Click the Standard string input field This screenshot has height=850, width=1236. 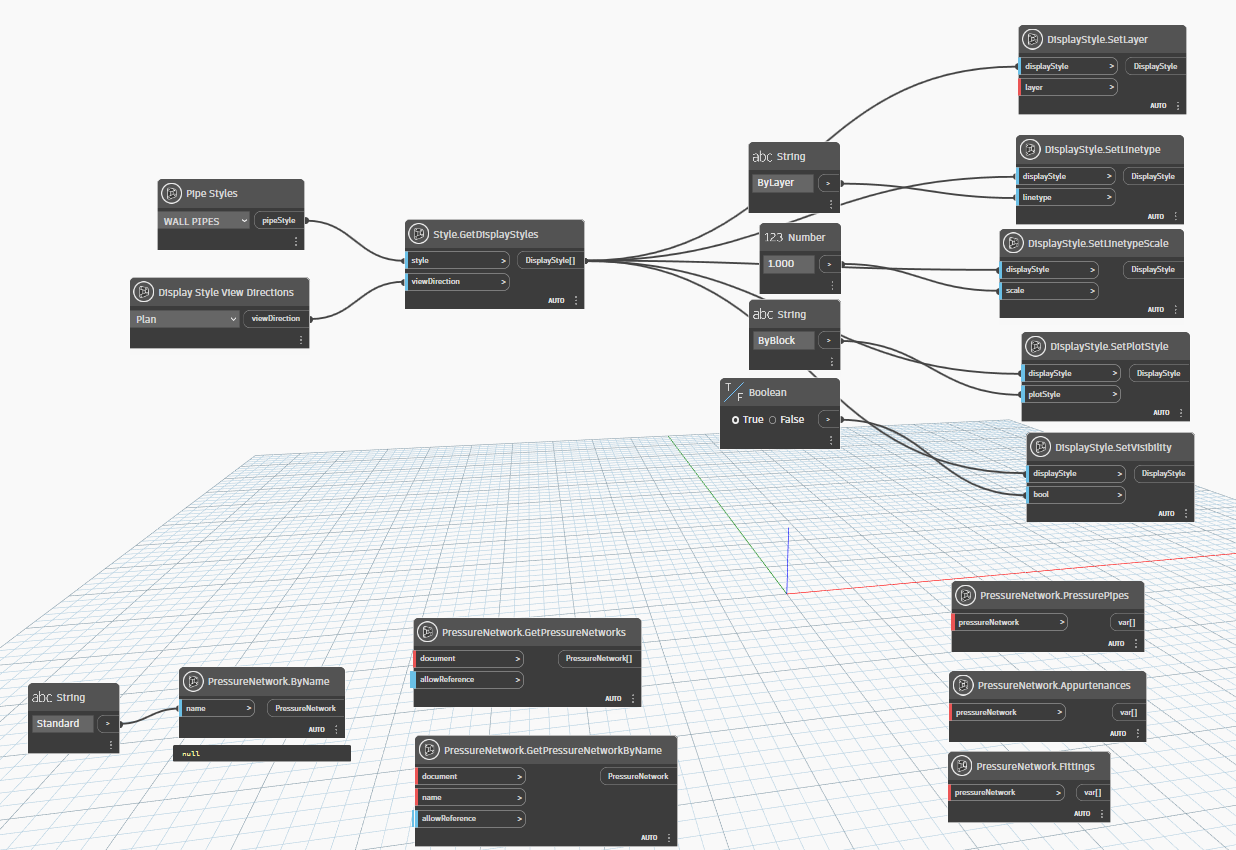63,723
